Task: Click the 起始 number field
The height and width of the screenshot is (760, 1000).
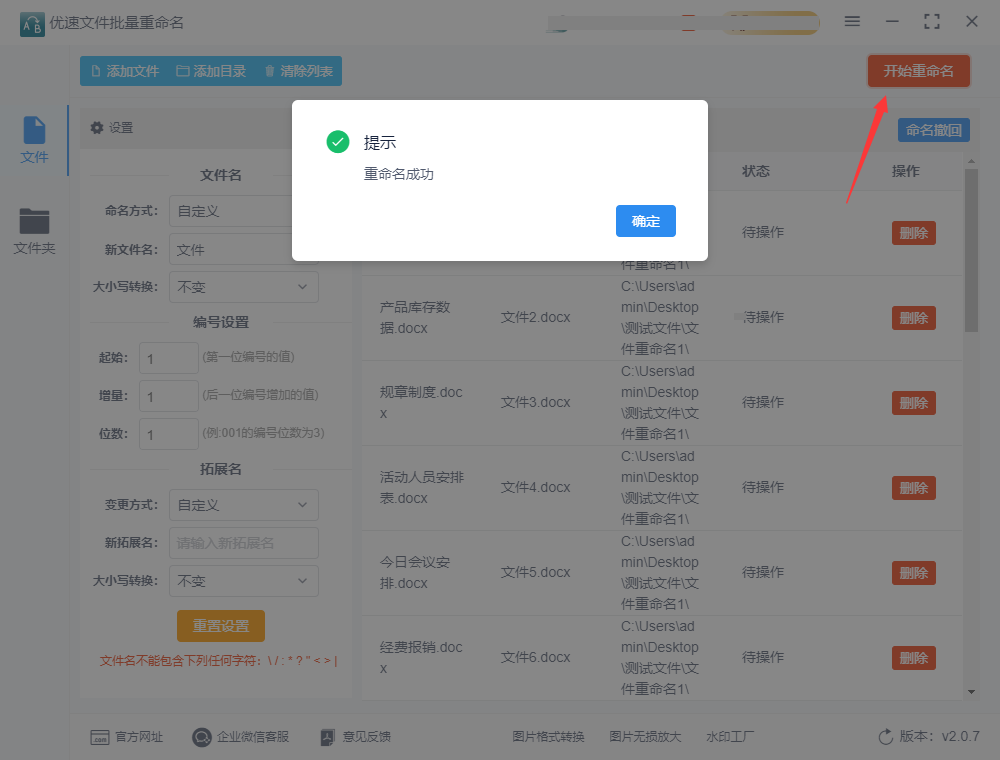Action: 168,358
